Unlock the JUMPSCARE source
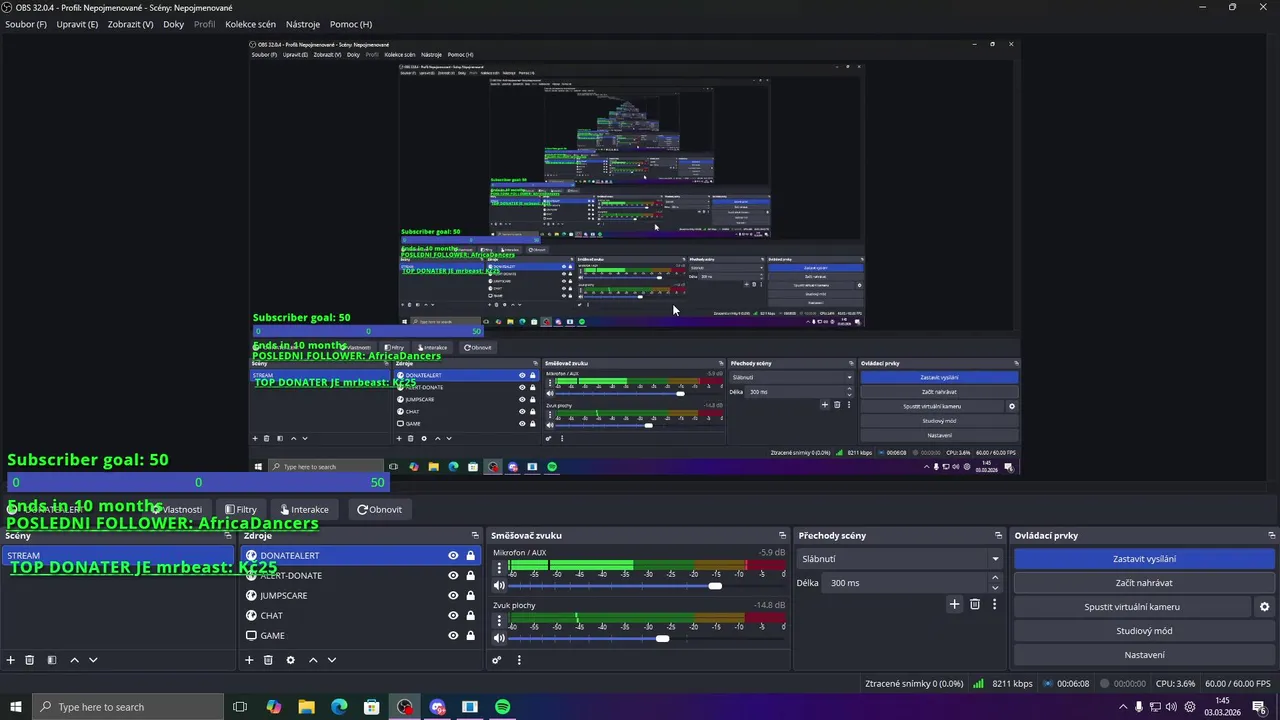The width and height of the screenshot is (1280, 720). click(471, 596)
